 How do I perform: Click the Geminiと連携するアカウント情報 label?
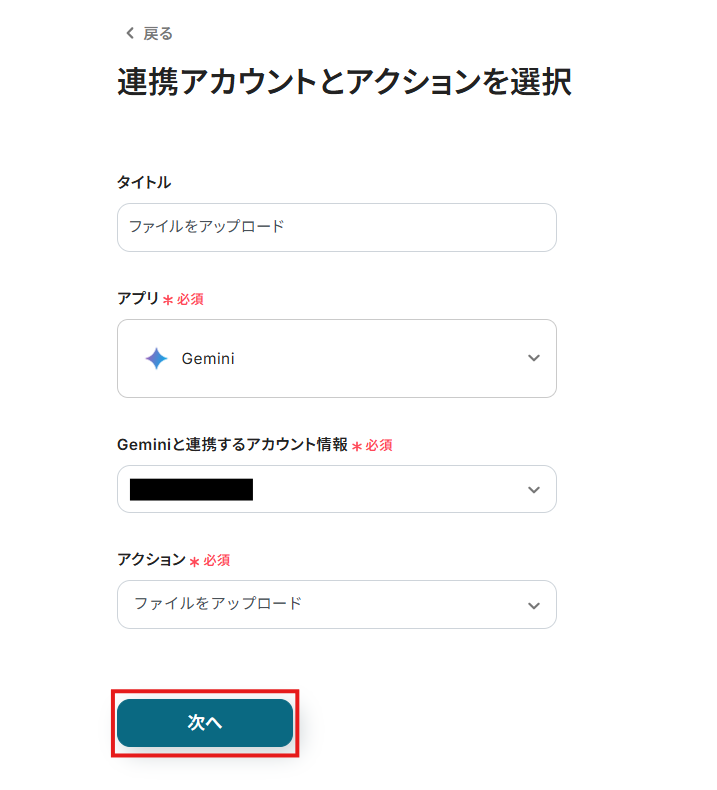(x=232, y=445)
